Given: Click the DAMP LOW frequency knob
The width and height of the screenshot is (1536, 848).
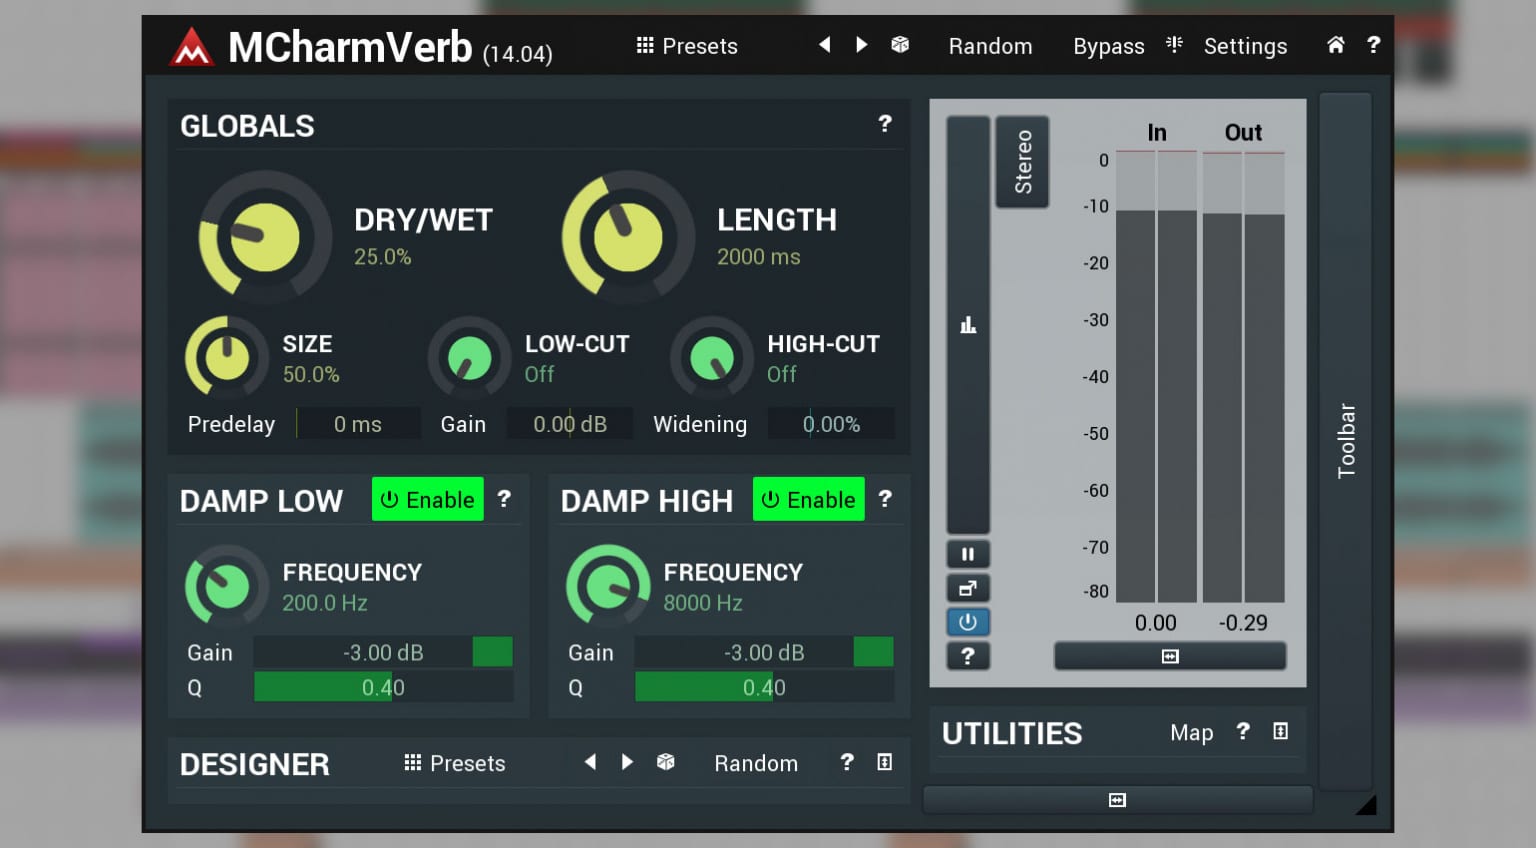Looking at the screenshot, I should [226, 586].
